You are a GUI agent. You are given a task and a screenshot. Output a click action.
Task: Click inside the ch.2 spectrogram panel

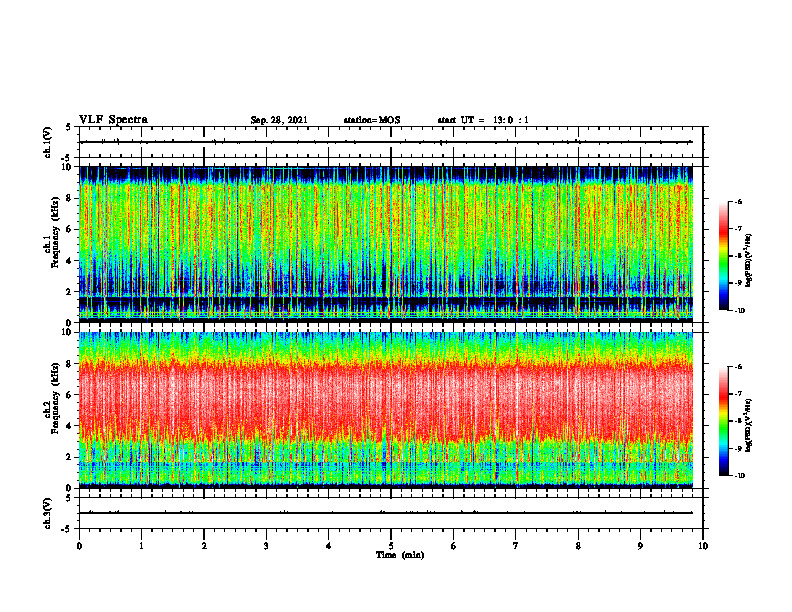(386, 410)
